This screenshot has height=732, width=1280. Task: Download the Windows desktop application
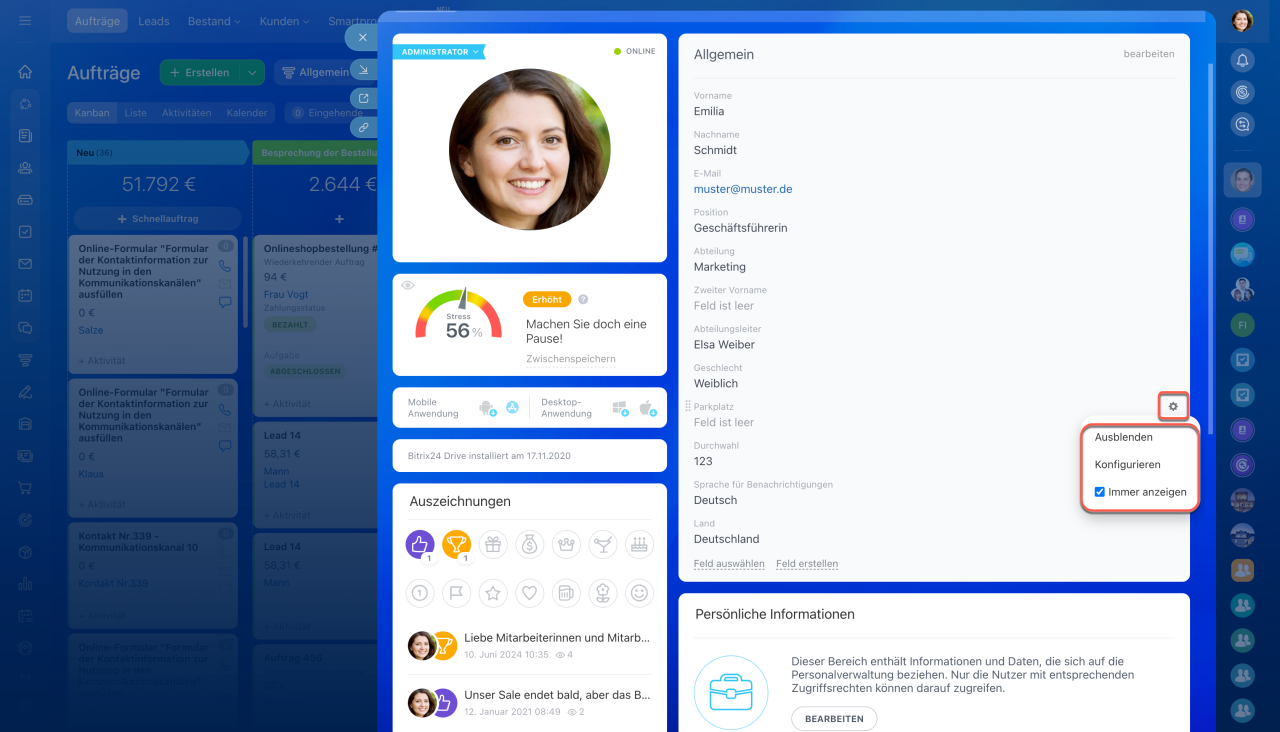coord(620,408)
